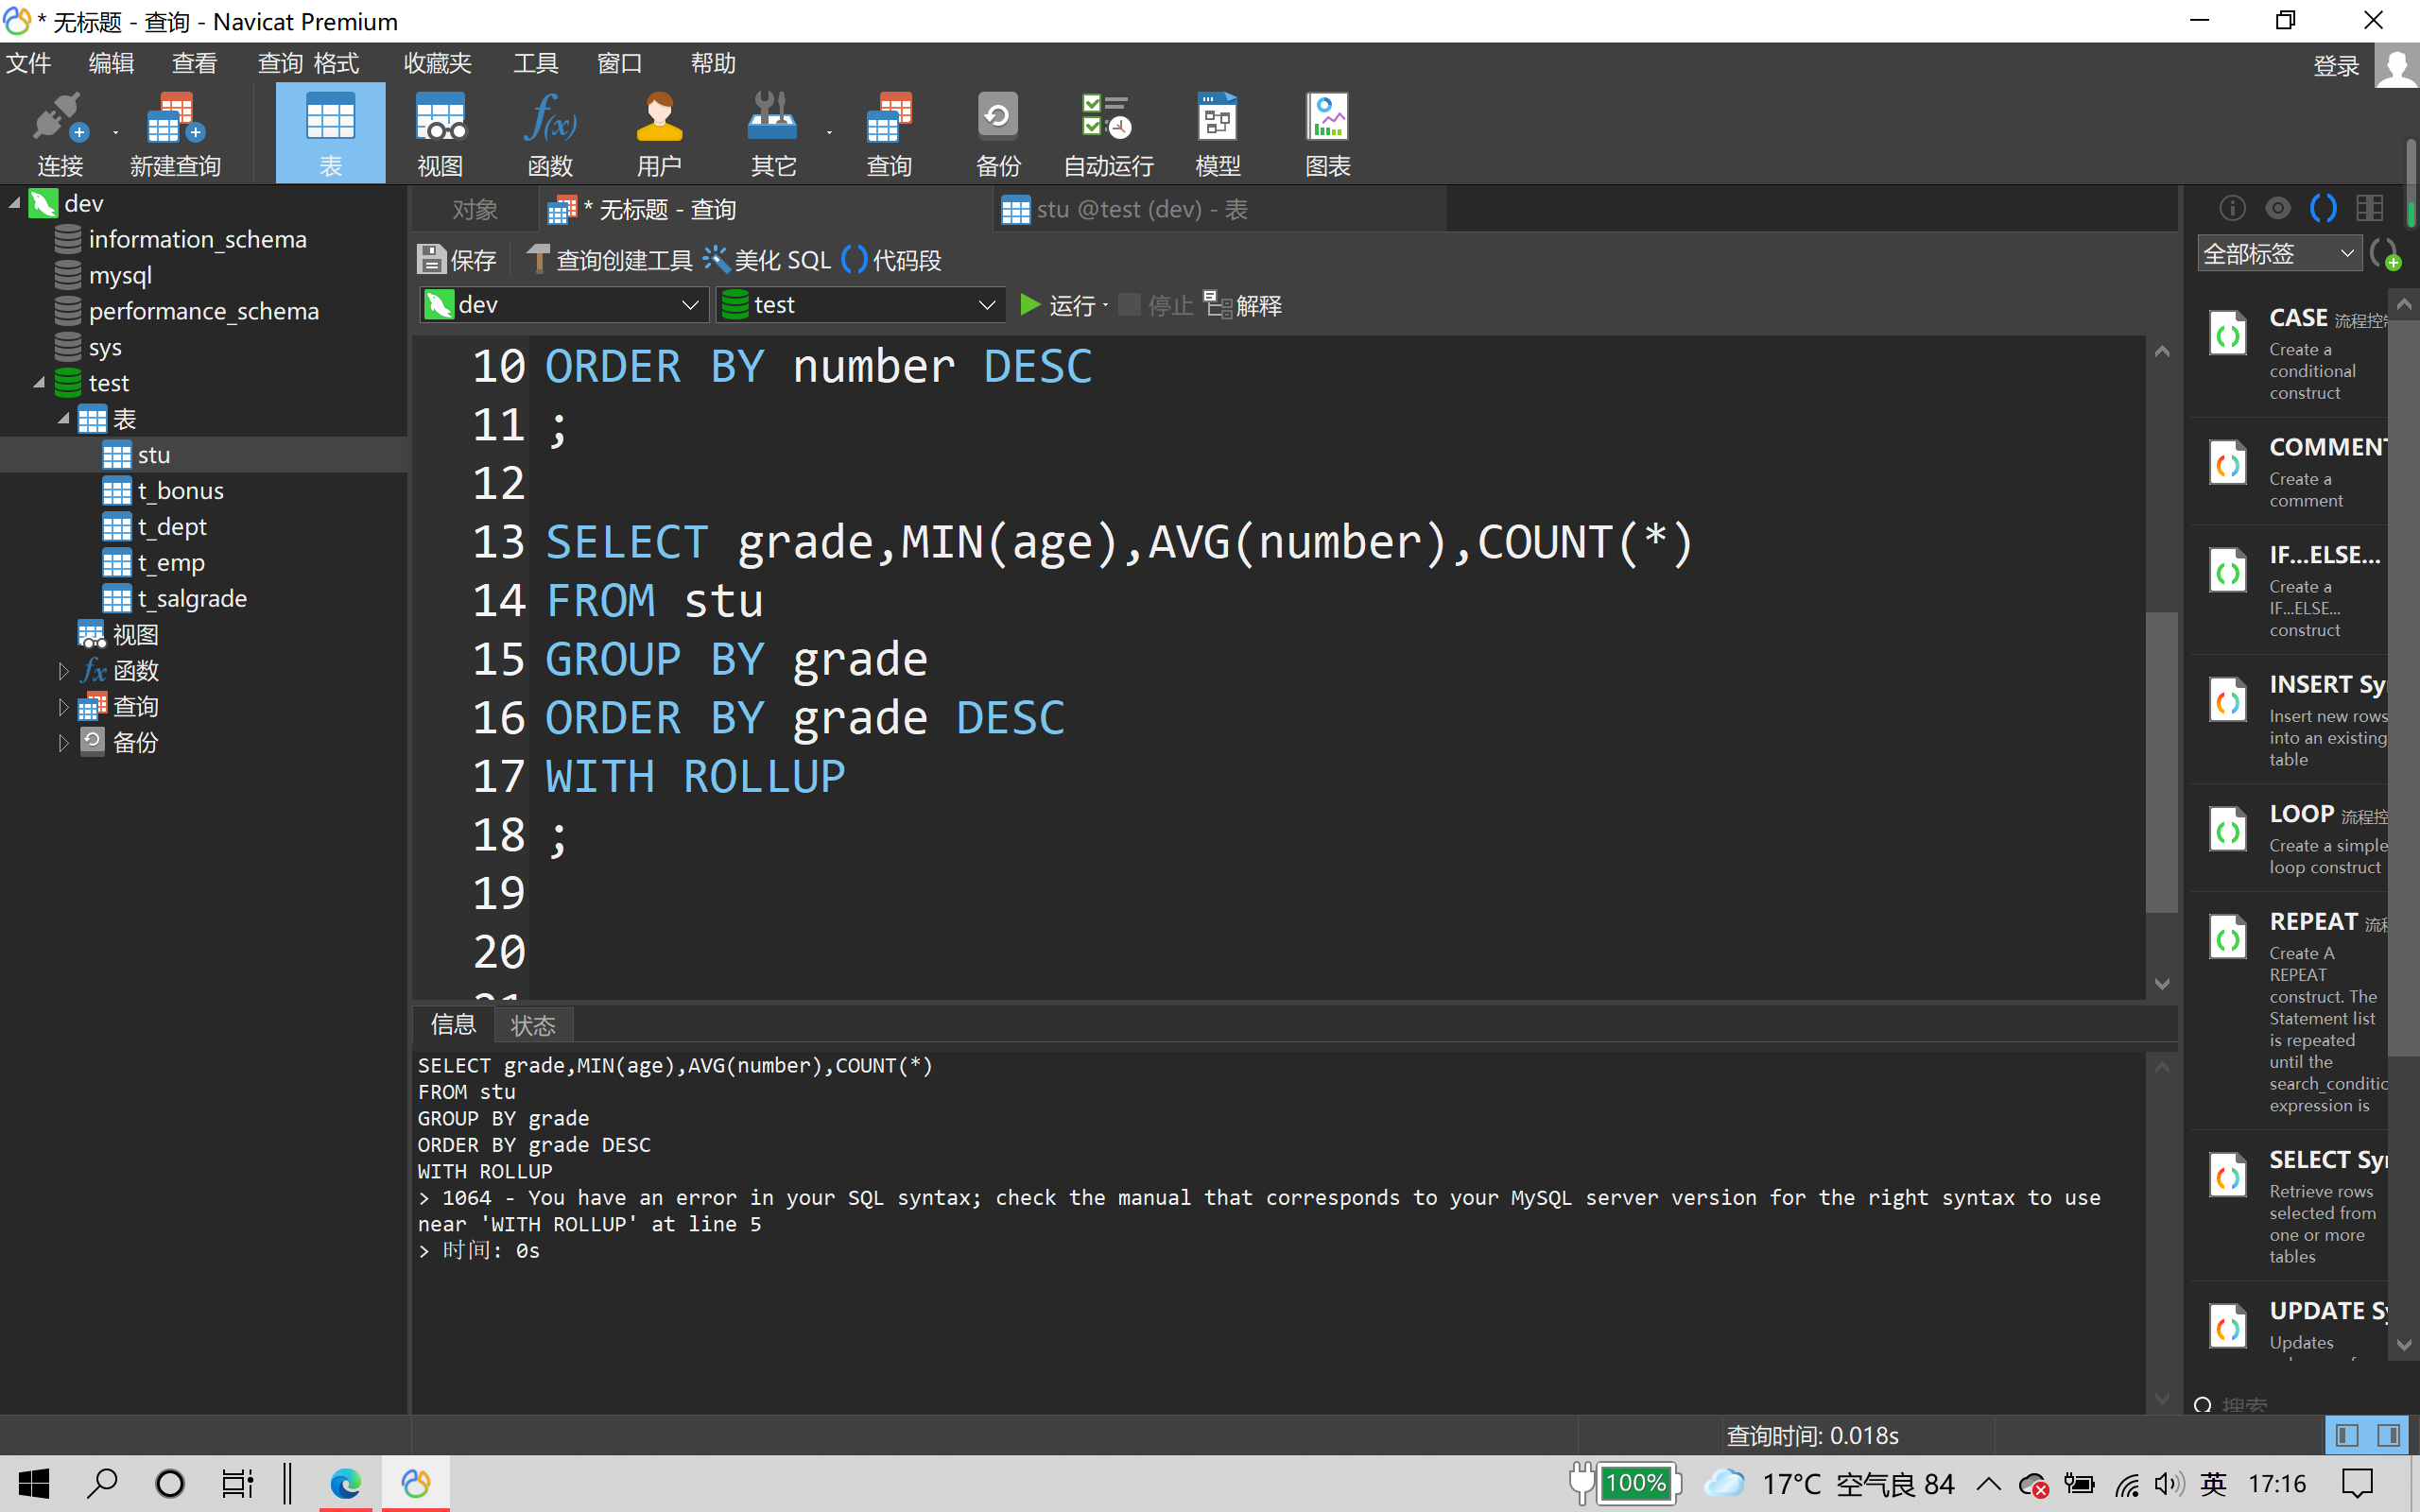Collapse the 表 tables node
This screenshot has width=2420, height=1512.
[x=63, y=419]
